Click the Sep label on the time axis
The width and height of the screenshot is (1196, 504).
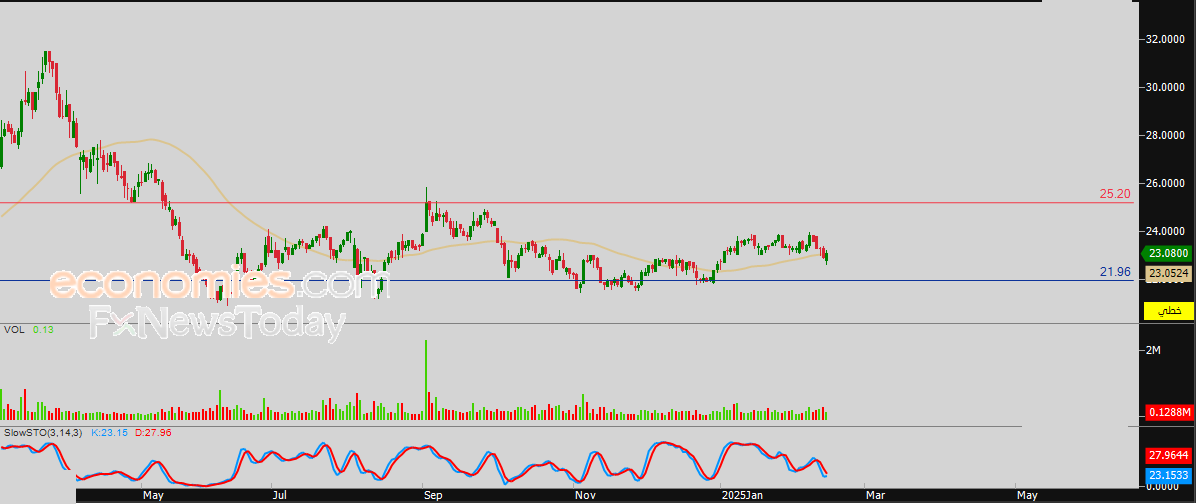click(432, 496)
